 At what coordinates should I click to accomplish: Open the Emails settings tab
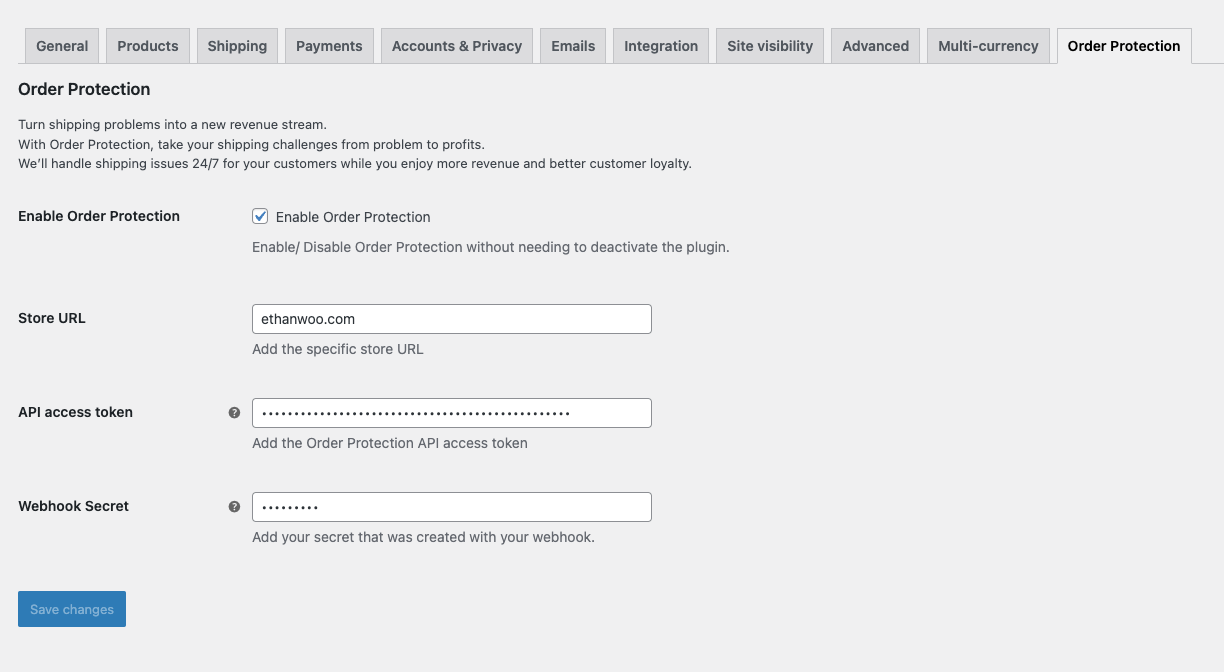pos(573,45)
